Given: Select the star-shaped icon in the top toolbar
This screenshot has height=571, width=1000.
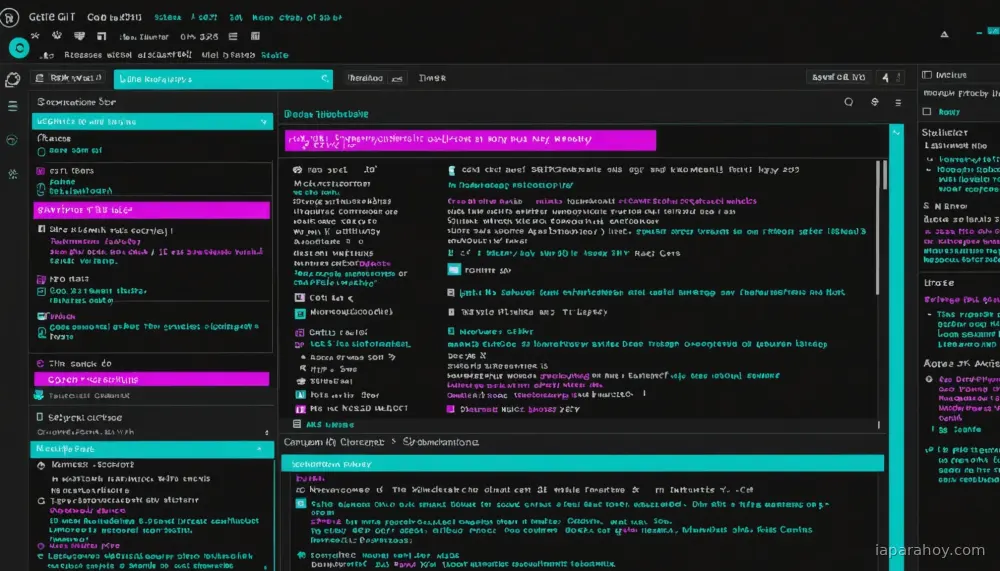Looking at the screenshot, I should (x=35, y=36).
